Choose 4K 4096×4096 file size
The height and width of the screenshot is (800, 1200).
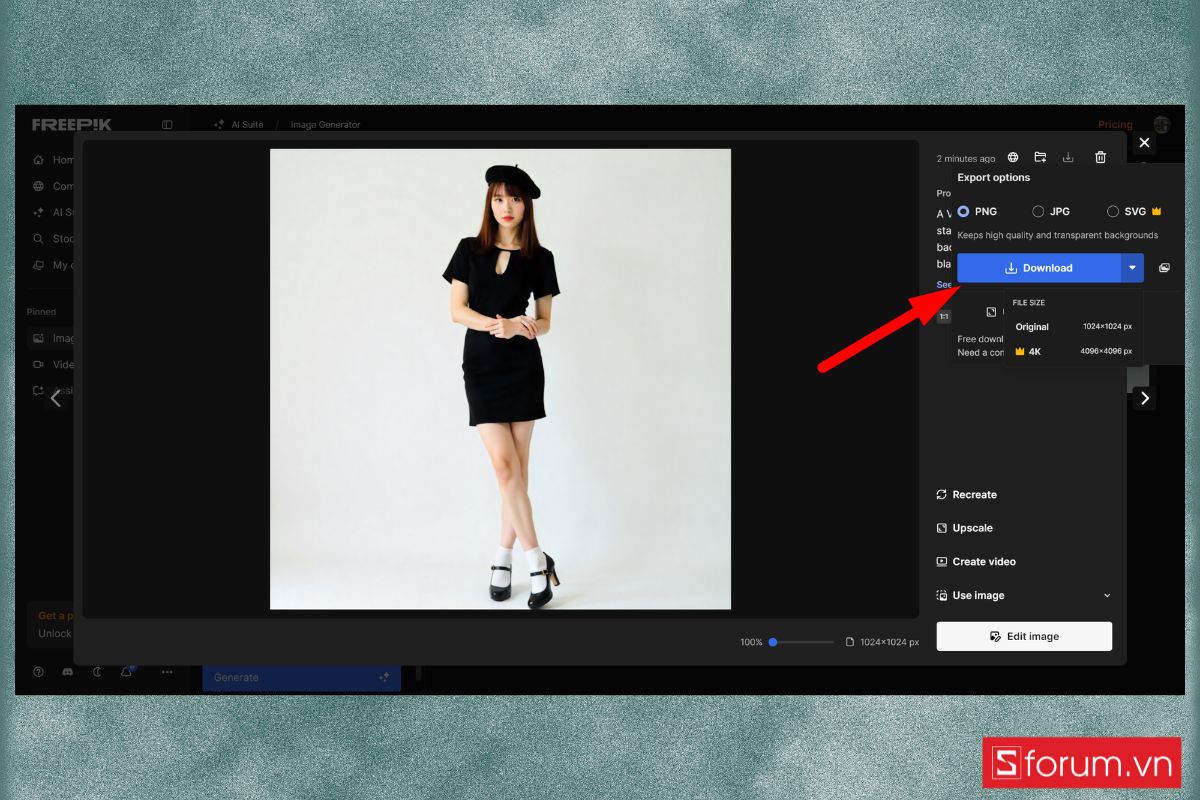click(x=1074, y=352)
